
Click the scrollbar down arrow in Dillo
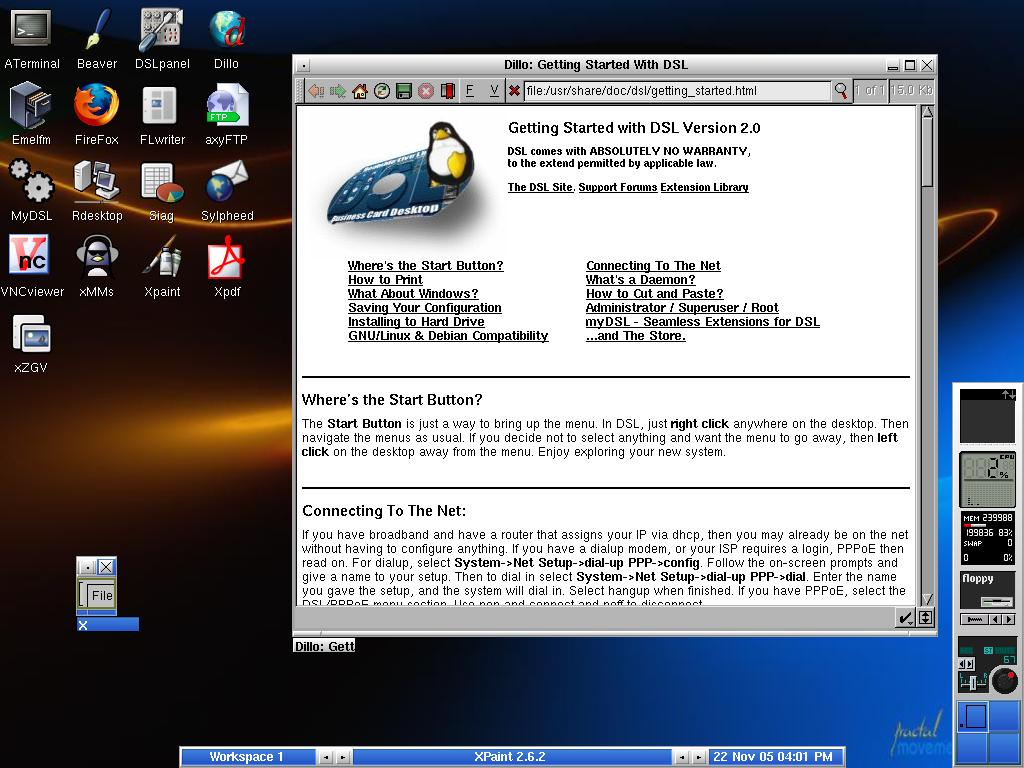927,598
